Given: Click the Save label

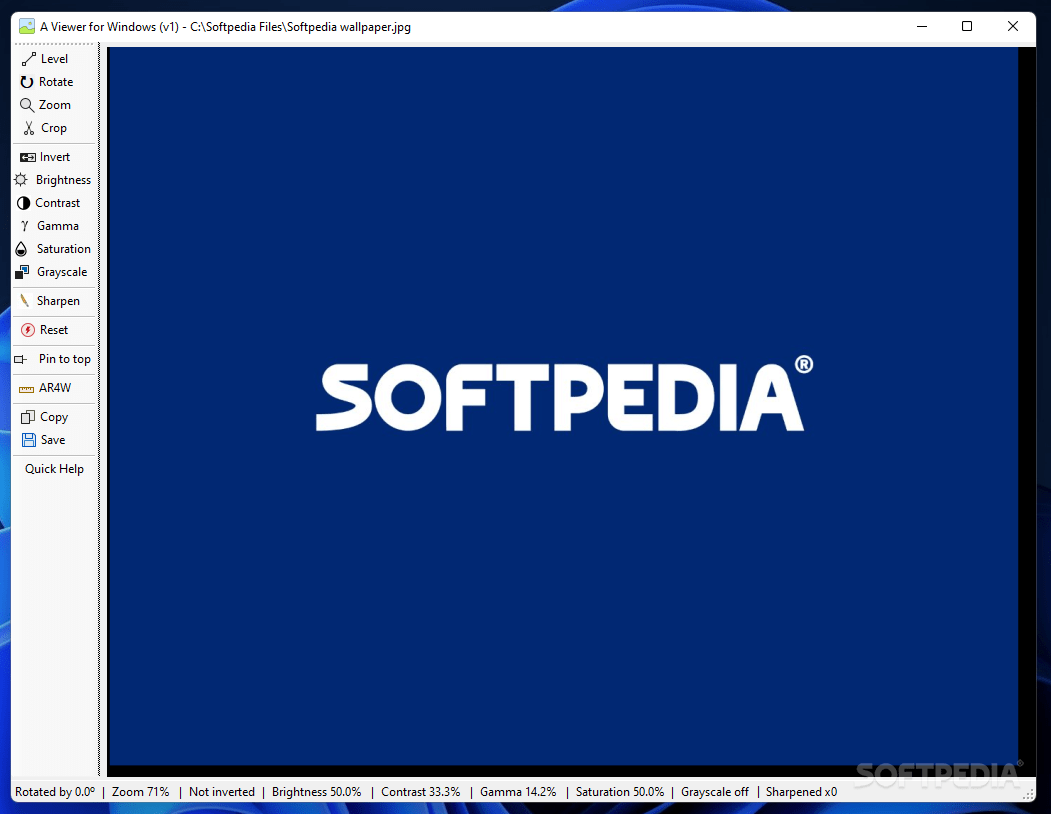Looking at the screenshot, I should coord(53,440).
